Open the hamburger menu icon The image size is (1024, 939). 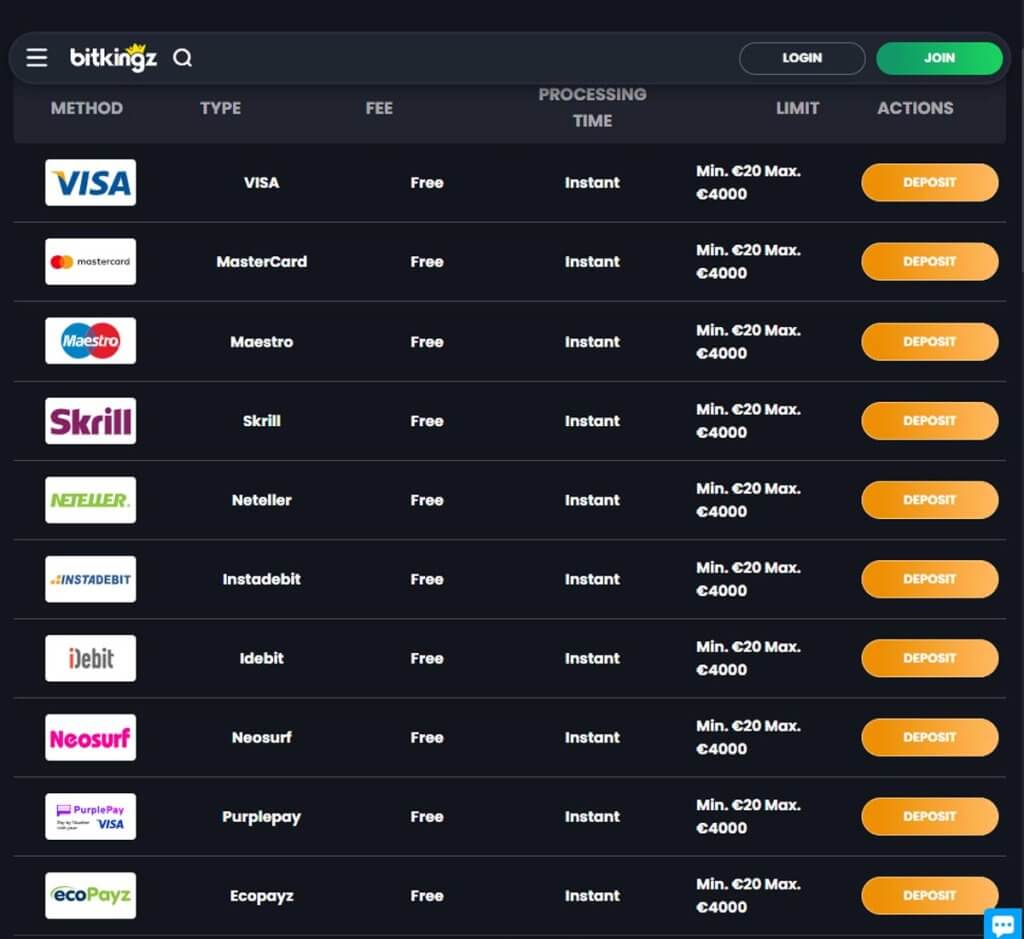pyautogui.click(x=37, y=57)
